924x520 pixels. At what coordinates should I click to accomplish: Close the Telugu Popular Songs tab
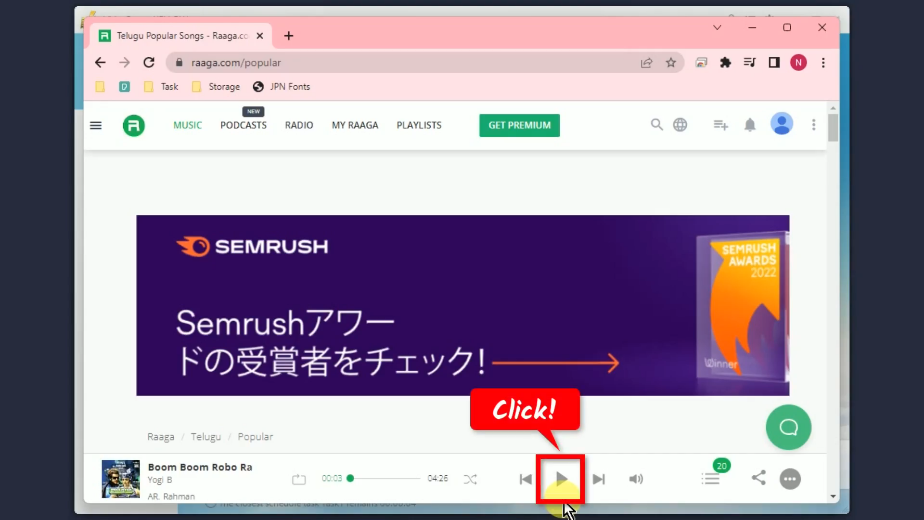(260, 36)
